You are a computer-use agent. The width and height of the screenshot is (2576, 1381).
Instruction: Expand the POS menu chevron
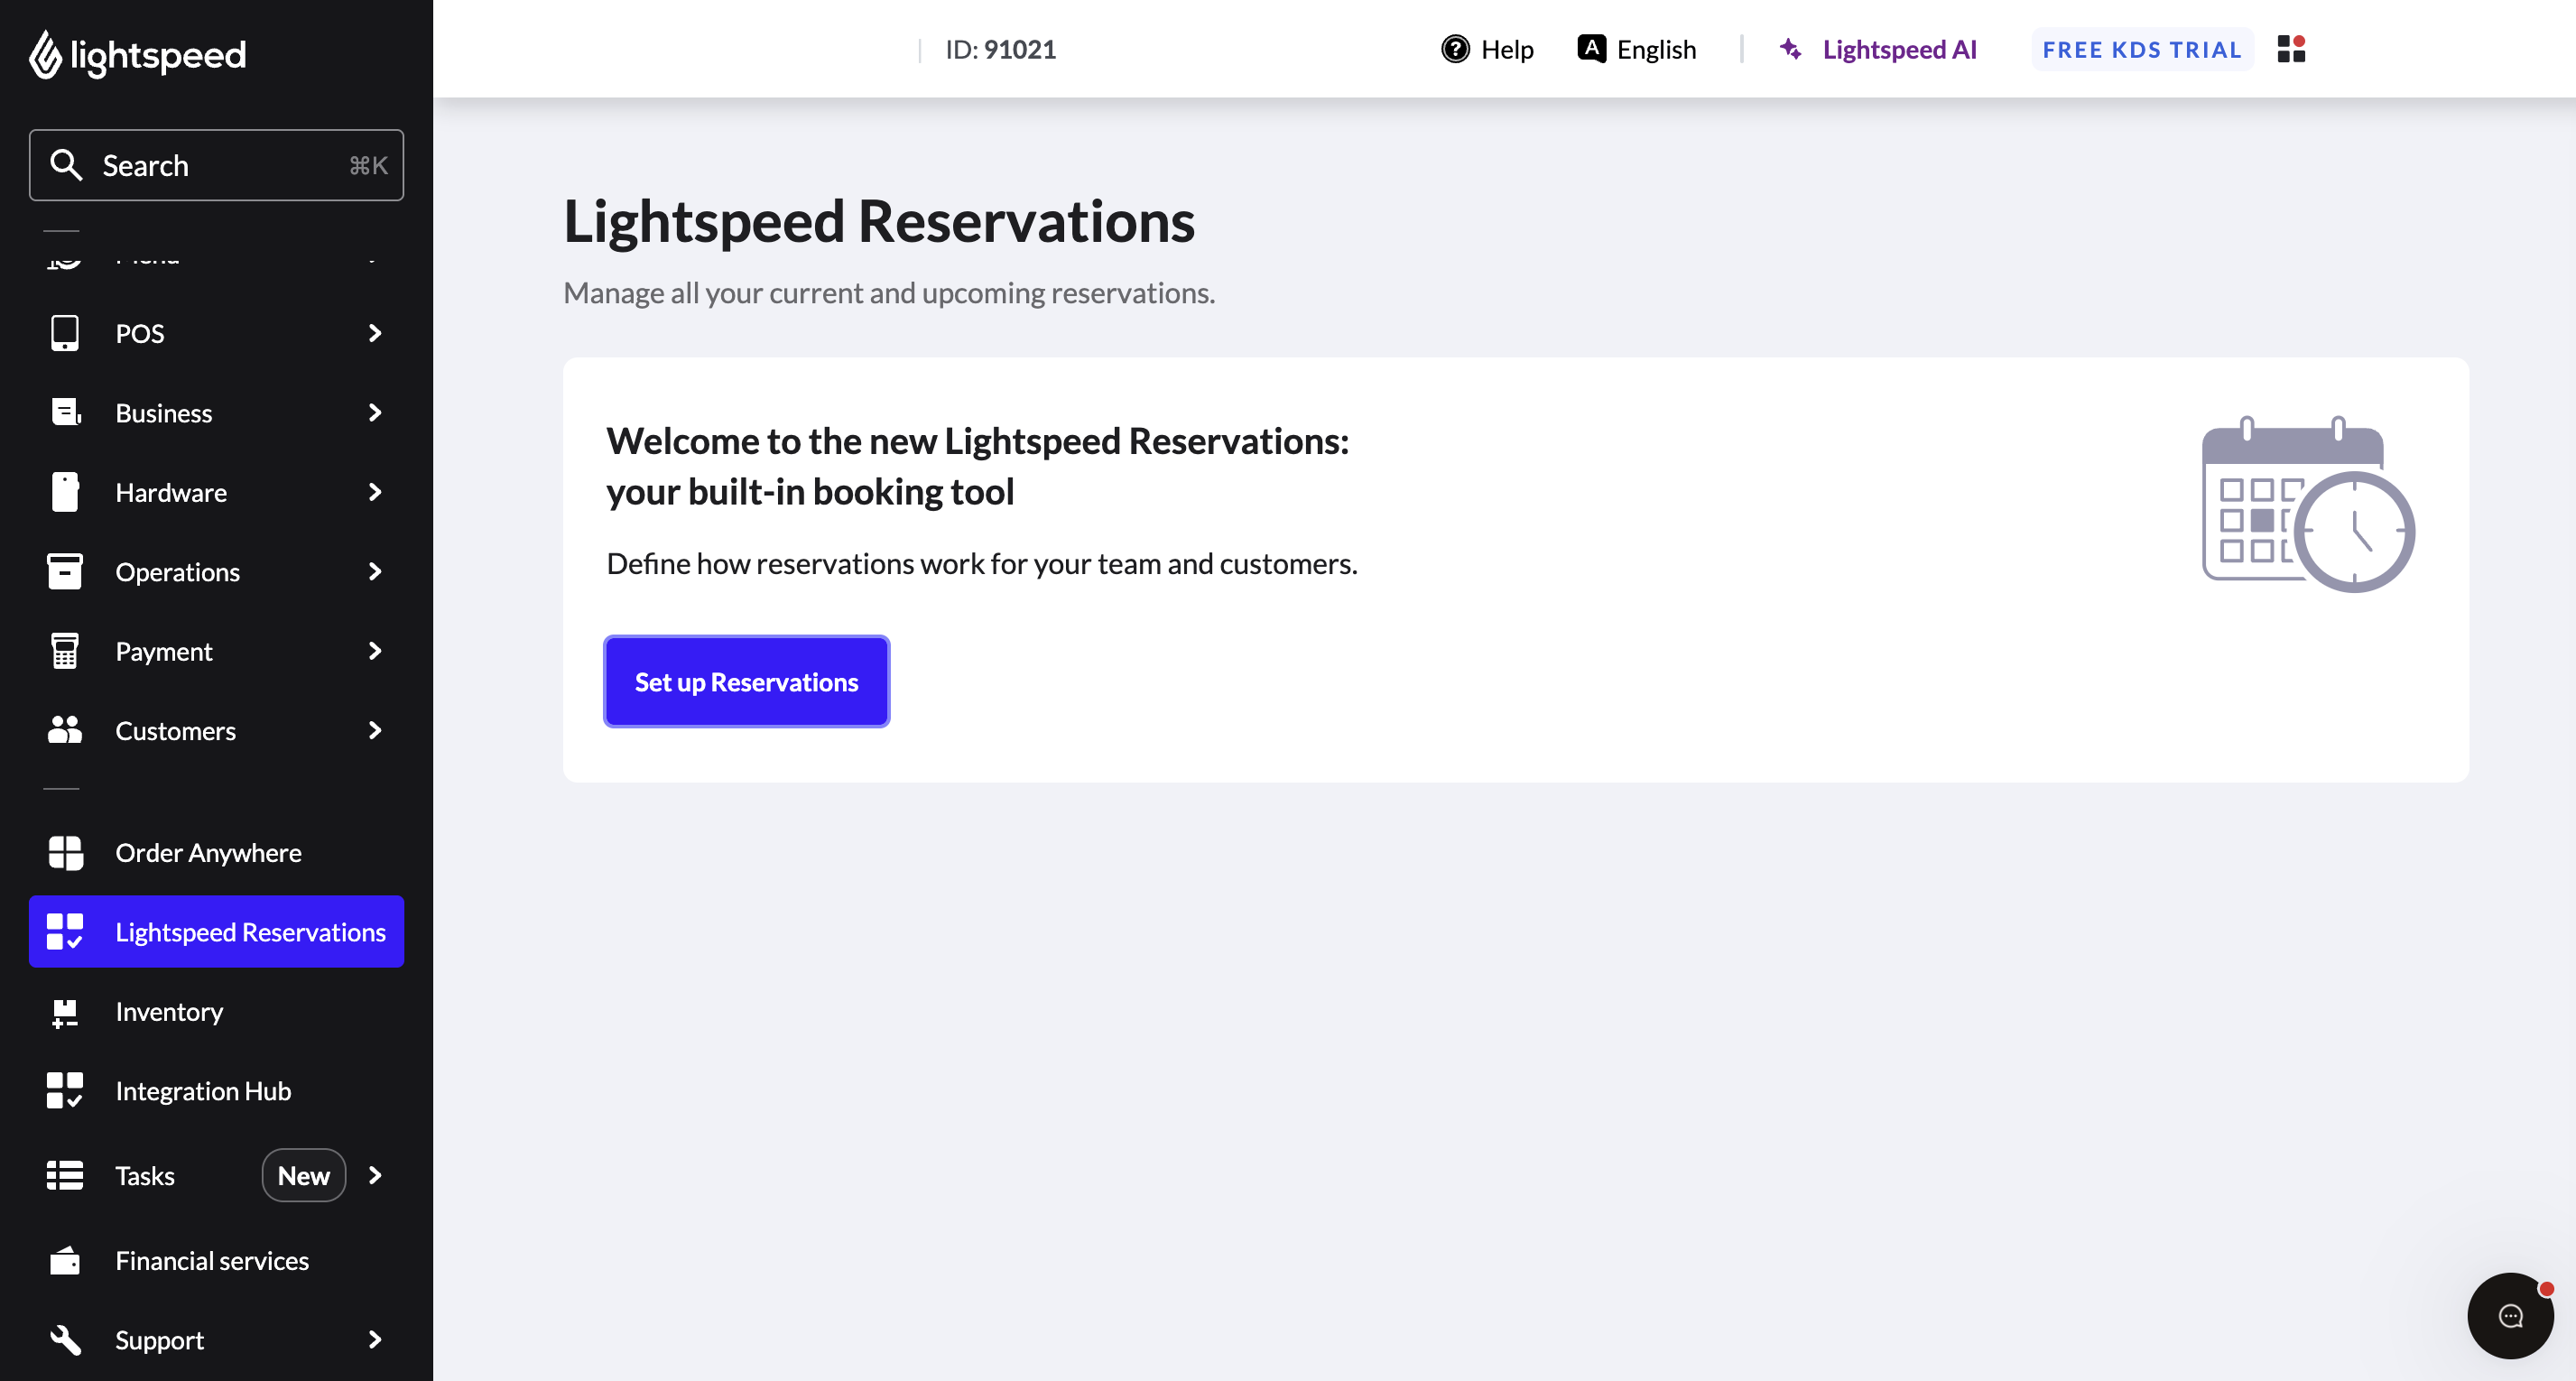coord(375,333)
